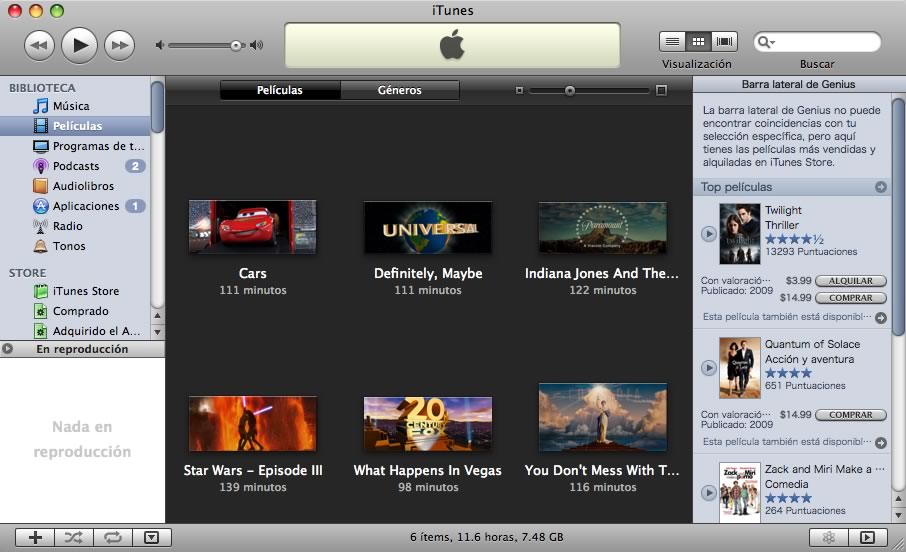Preview Twilight with play icon

tap(709, 234)
